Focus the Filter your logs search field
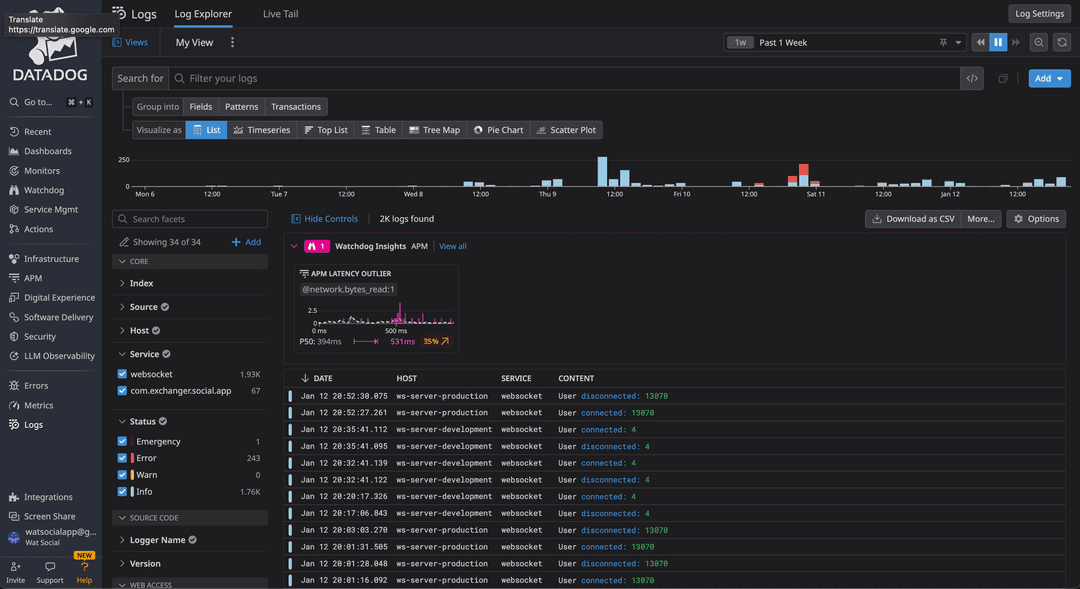This screenshot has height=589, width=1080. tap(565, 79)
